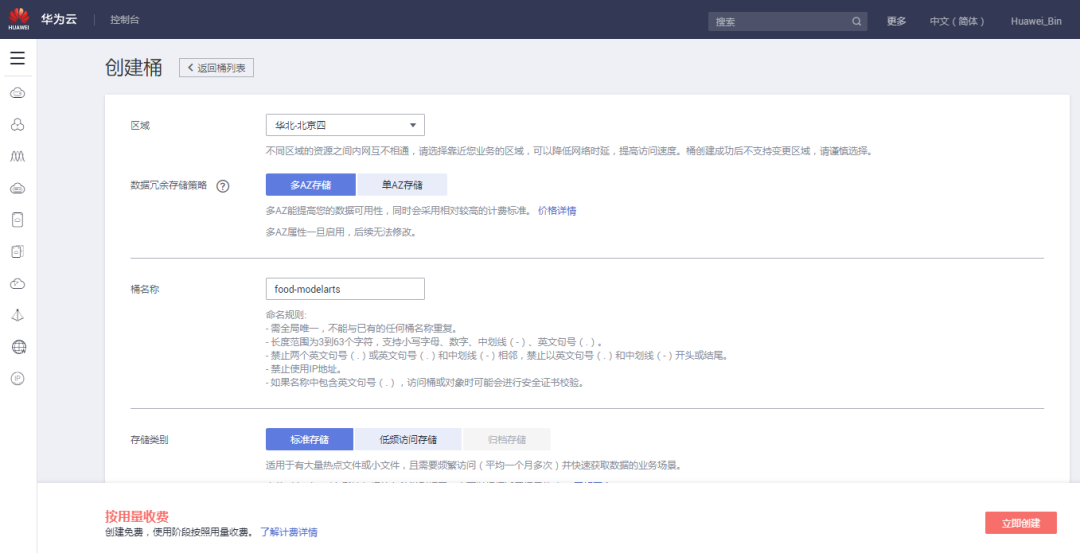The image size is (1080, 553).
Task: Click the Huawei logo
Action: (x=19, y=19)
